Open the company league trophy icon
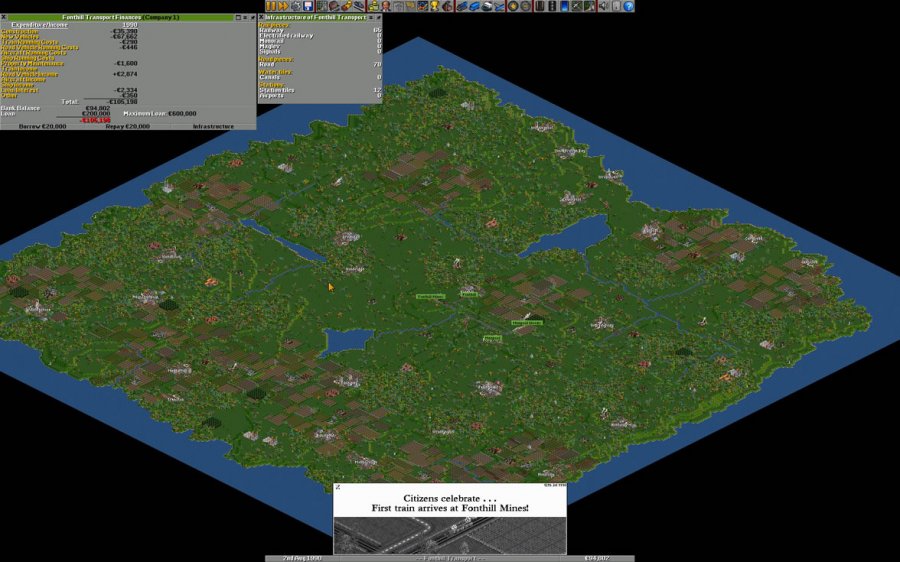Image resolution: width=900 pixels, height=562 pixels. [x=434, y=6]
